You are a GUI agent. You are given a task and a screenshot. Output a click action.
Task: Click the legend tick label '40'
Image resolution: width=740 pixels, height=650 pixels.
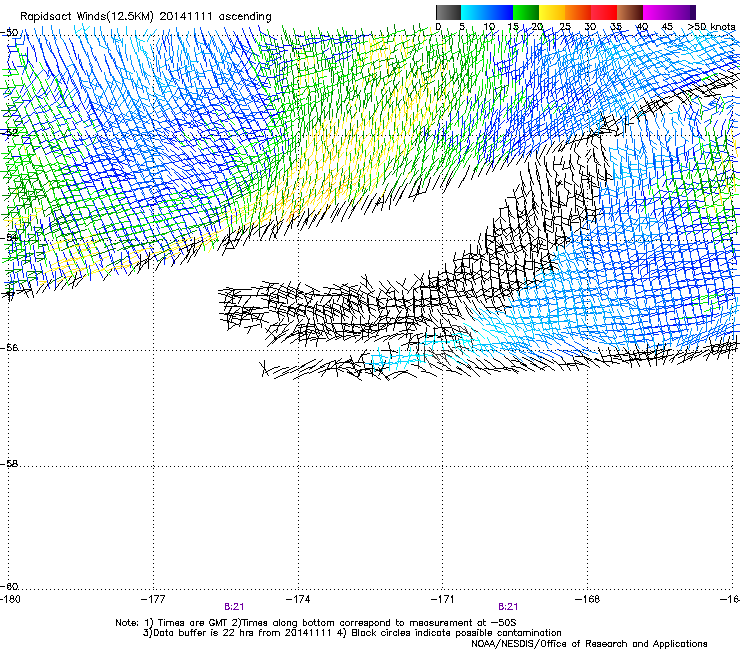pyautogui.click(x=642, y=27)
